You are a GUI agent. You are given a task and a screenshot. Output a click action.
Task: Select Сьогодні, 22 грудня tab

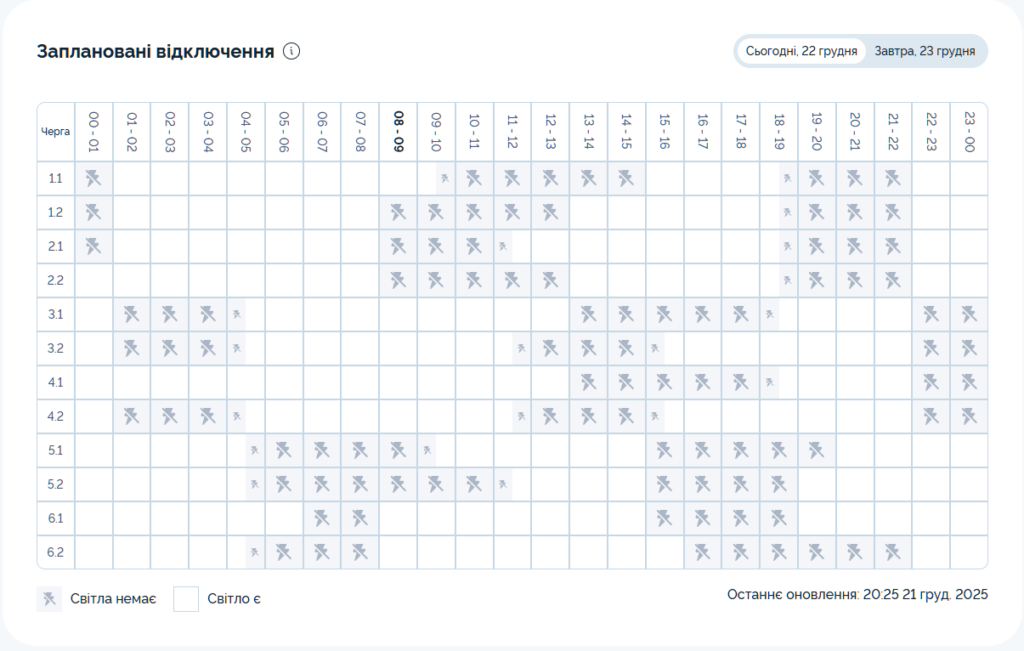[802, 51]
